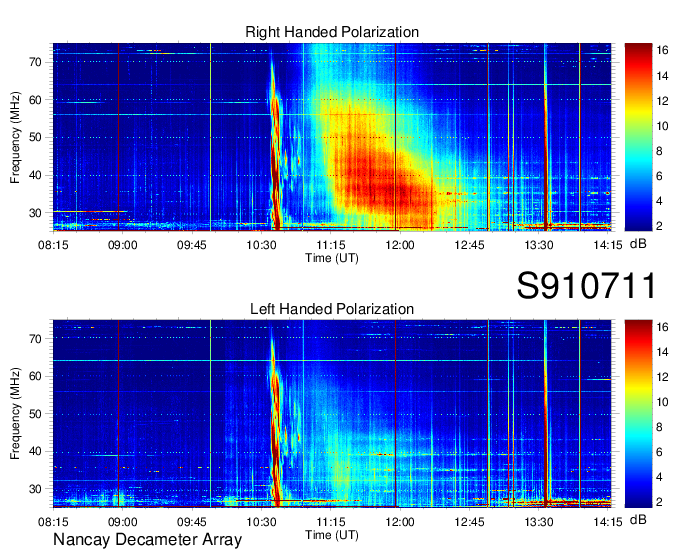Screen dimensions: 680x552
Task: Click the "09:00" time tick under Left Handed plot
Action: (122, 522)
